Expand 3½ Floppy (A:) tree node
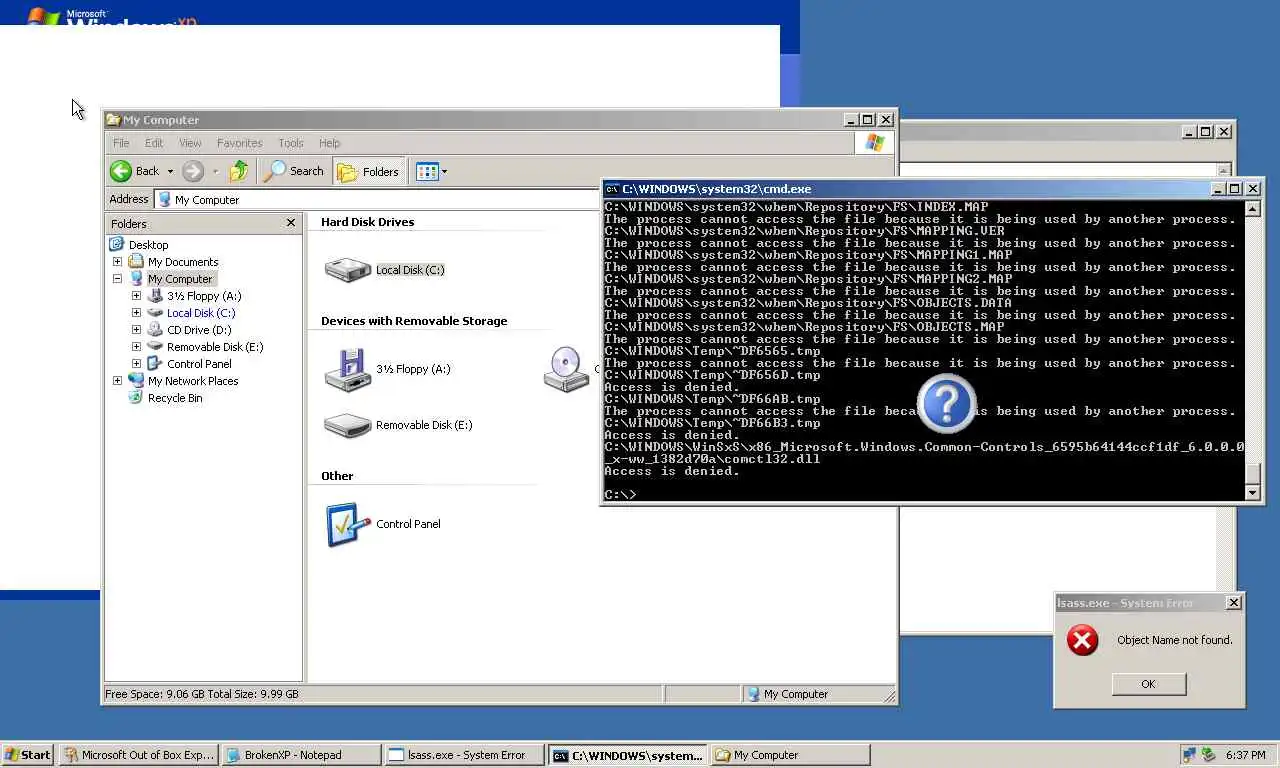 (136, 296)
